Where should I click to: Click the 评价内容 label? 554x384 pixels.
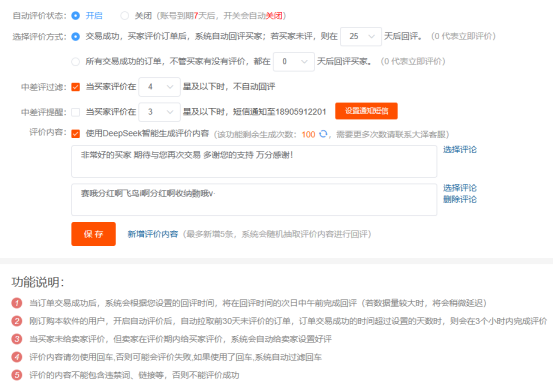pos(48,132)
